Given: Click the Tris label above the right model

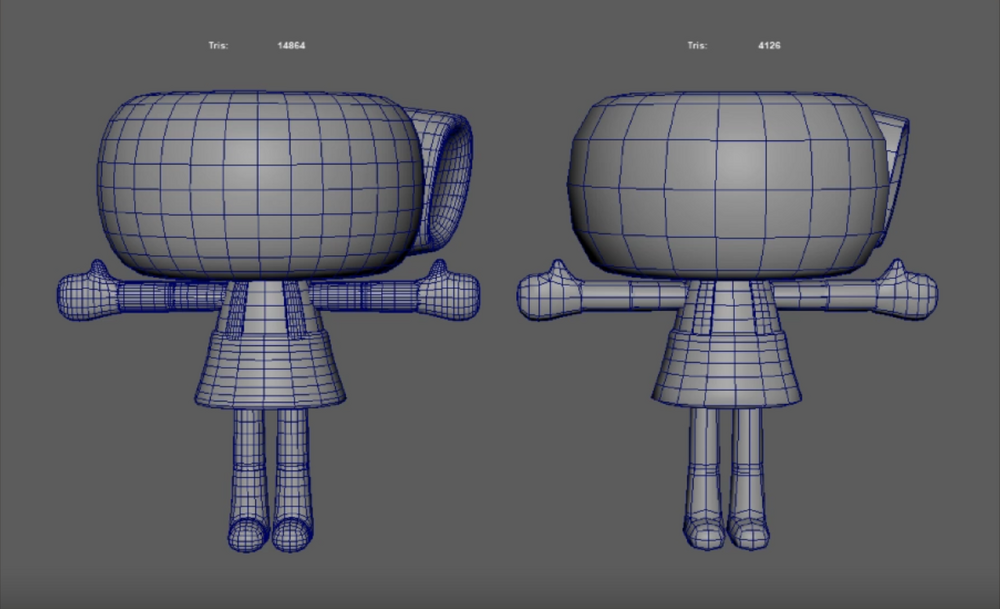Looking at the screenshot, I should [x=697, y=46].
